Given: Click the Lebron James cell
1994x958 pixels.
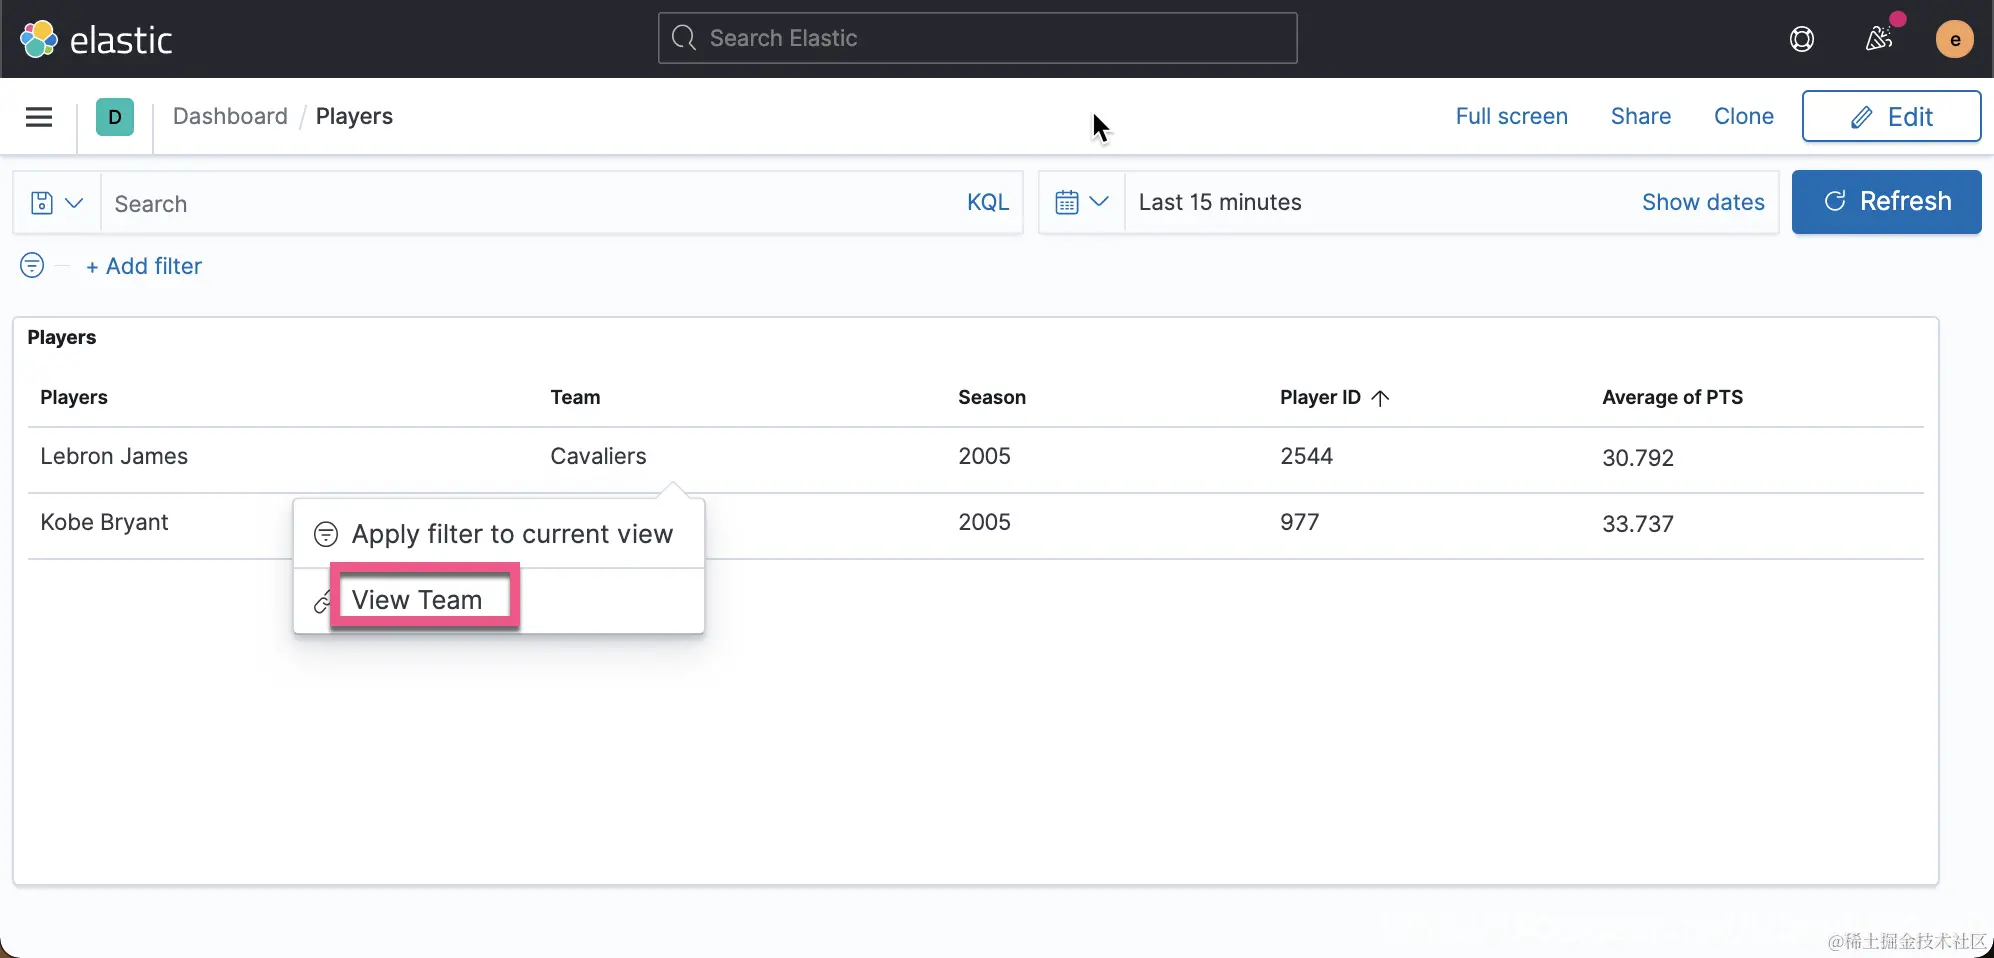Looking at the screenshot, I should pos(114,456).
